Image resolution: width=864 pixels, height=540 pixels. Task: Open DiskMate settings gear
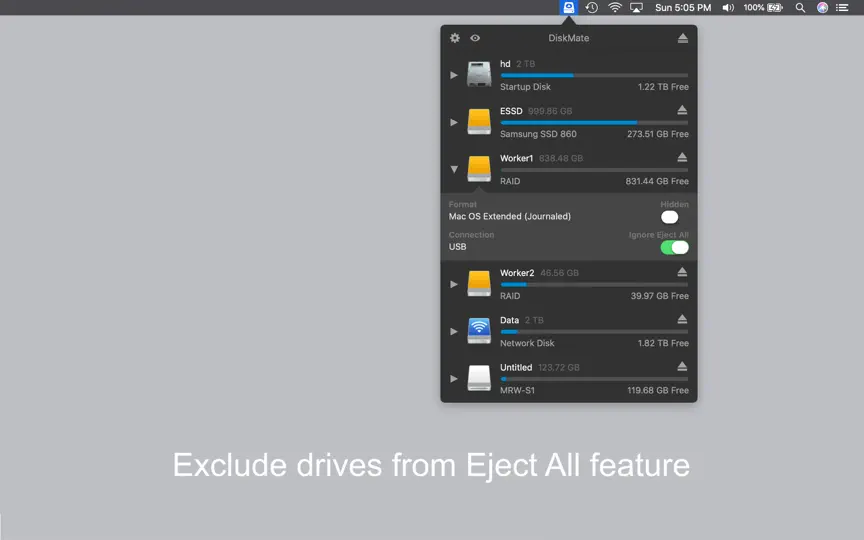[x=455, y=38]
